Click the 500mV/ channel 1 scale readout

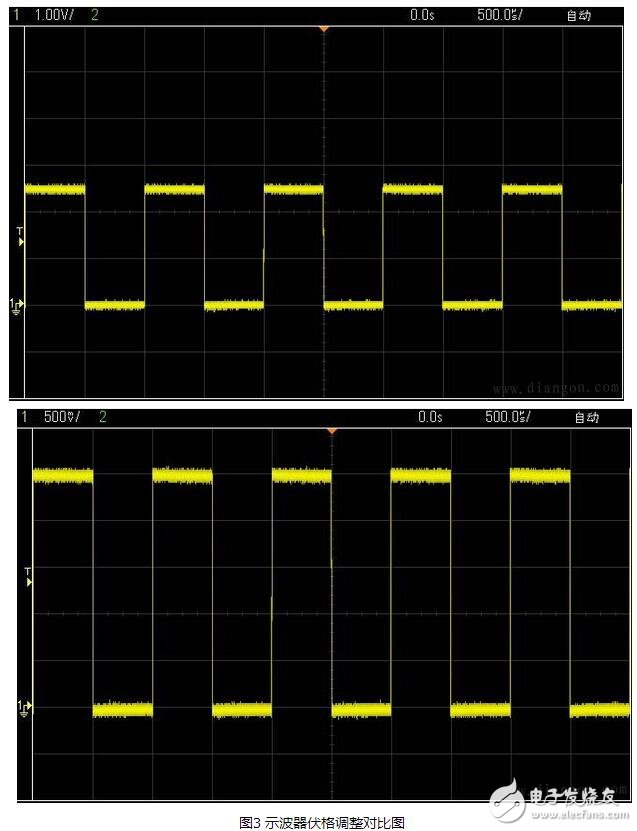pos(62,417)
